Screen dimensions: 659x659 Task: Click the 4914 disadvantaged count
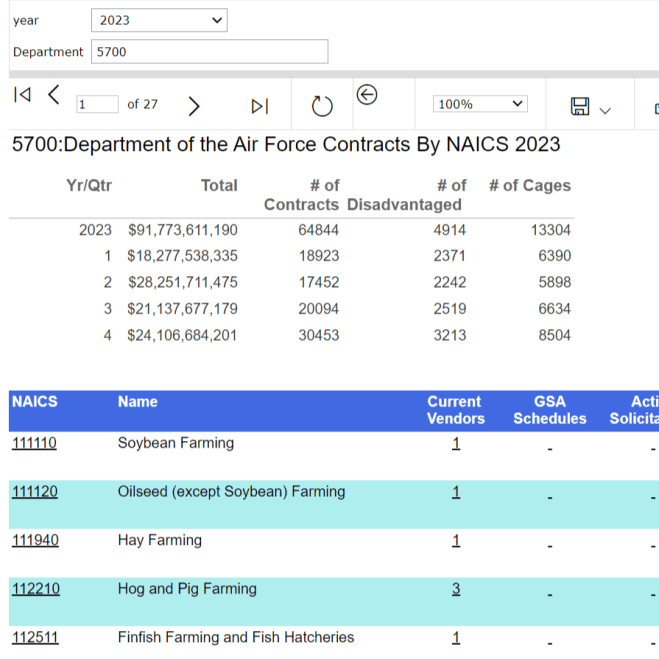[450, 230]
